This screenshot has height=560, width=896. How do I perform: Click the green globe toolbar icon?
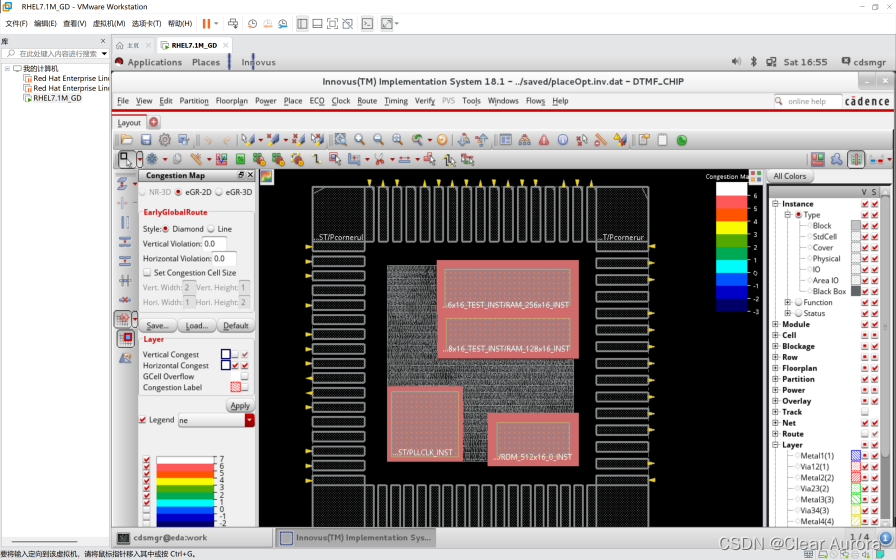(x=682, y=140)
